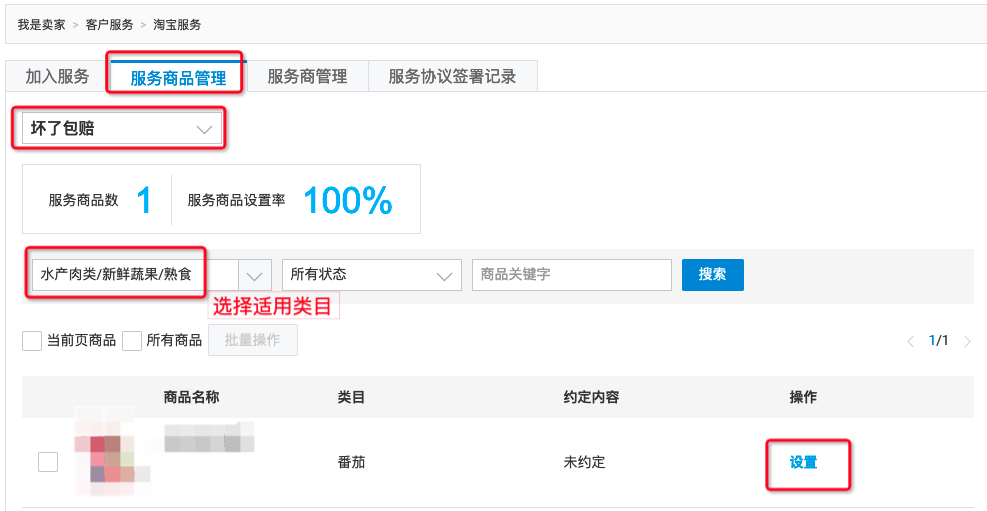Click the 类目 column header
987x511 pixels.
pyautogui.click(x=351, y=397)
